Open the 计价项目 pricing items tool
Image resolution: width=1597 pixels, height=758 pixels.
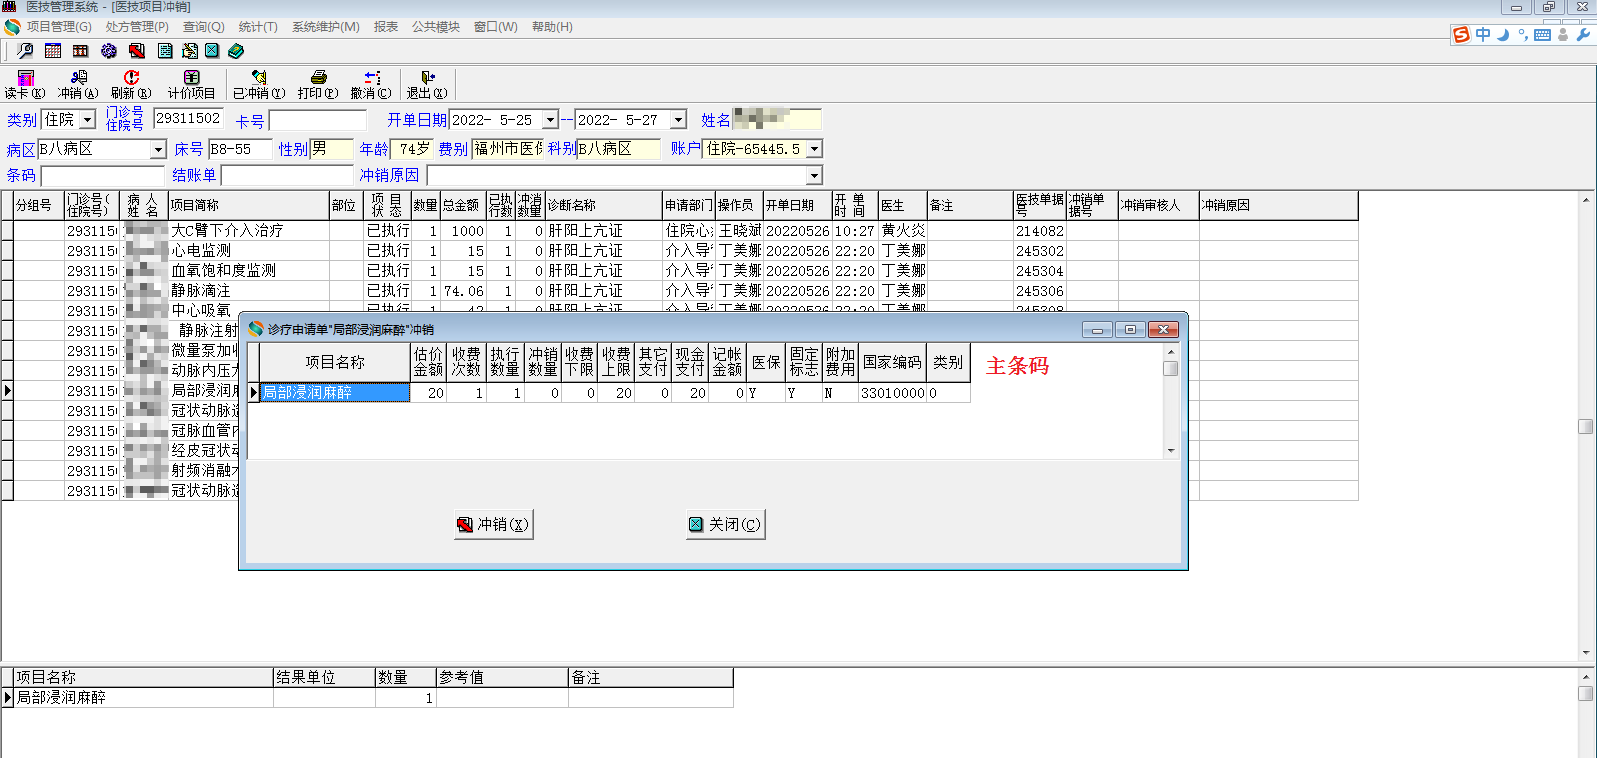pos(191,78)
